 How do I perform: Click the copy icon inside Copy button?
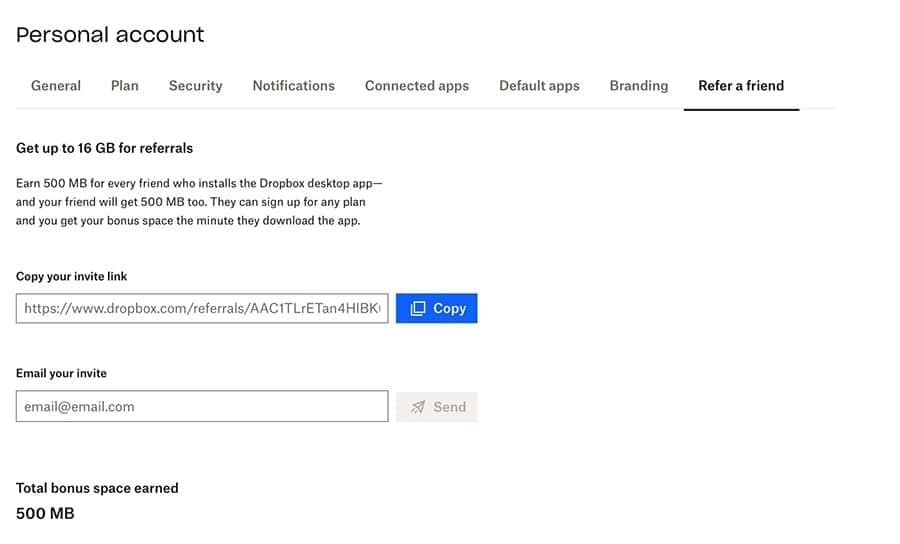(418, 308)
